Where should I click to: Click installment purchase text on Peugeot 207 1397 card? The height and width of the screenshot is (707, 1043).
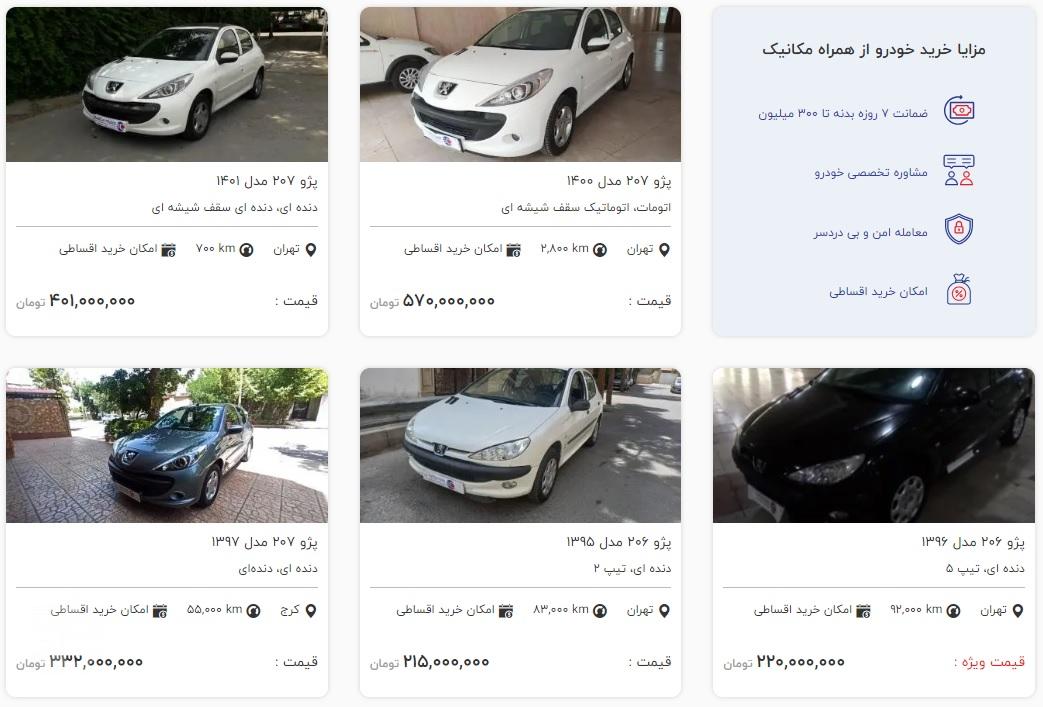point(100,610)
